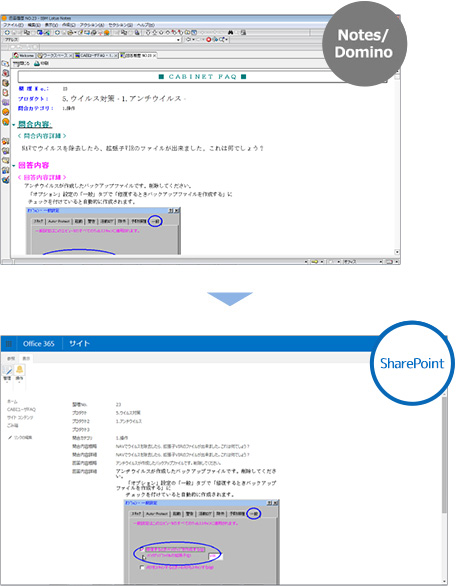Click the circled 一般 tab in Notes screenshot
Viewport: 456px width, 586px height.
(x=155, y=221)
